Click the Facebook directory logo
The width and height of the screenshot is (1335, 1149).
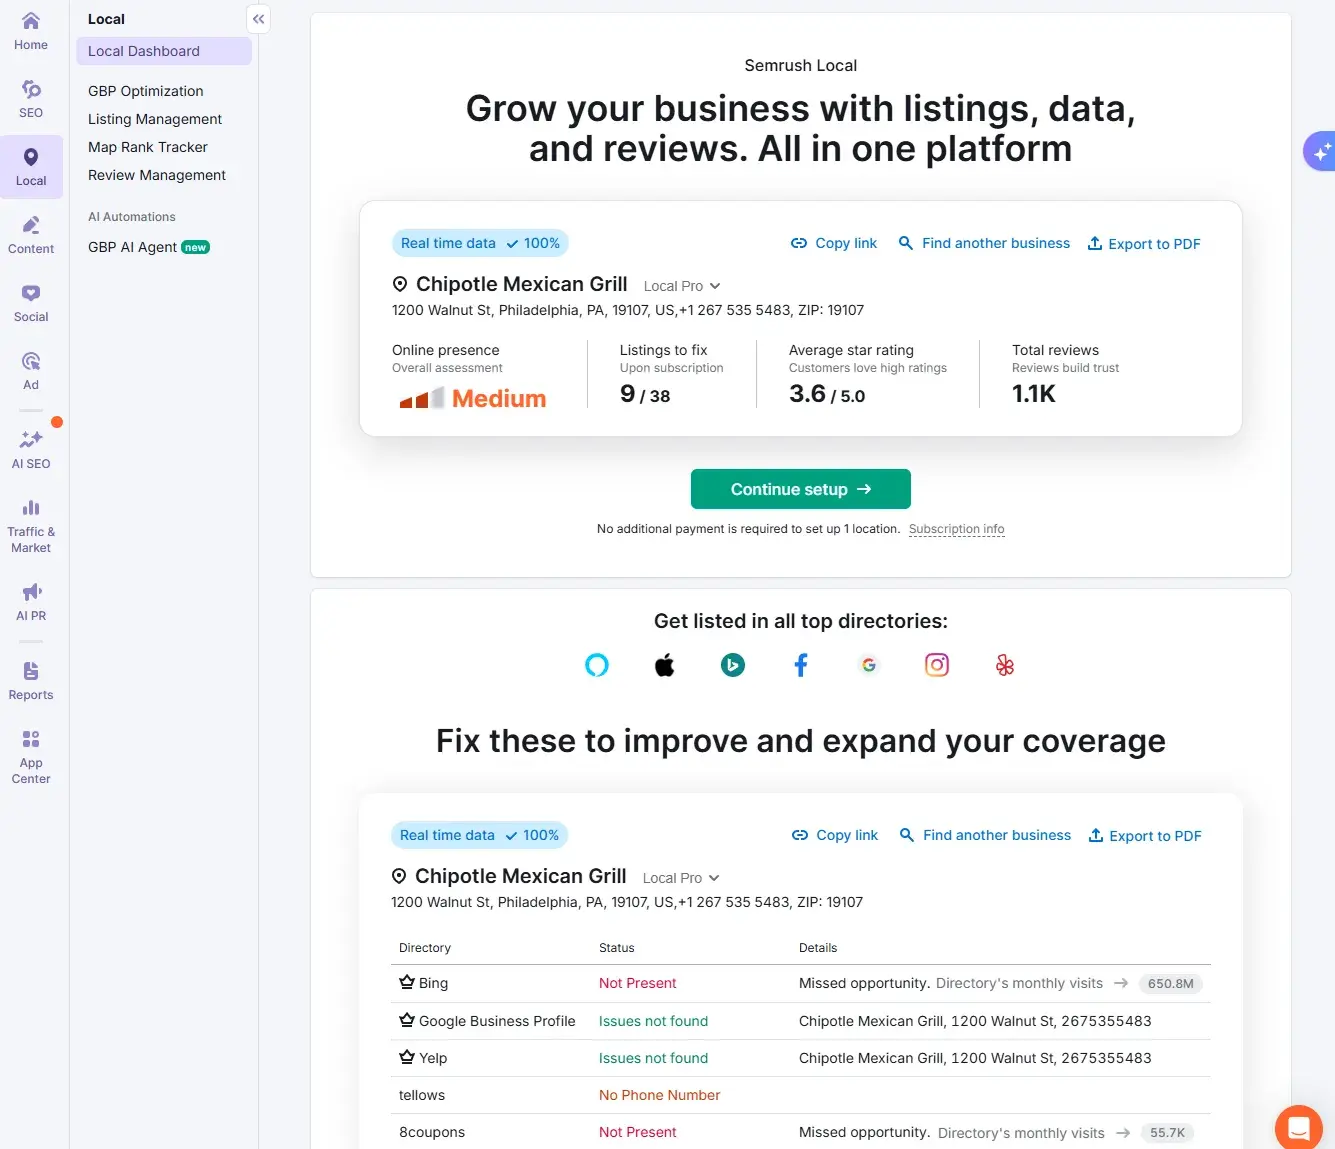tap(800, 664)
